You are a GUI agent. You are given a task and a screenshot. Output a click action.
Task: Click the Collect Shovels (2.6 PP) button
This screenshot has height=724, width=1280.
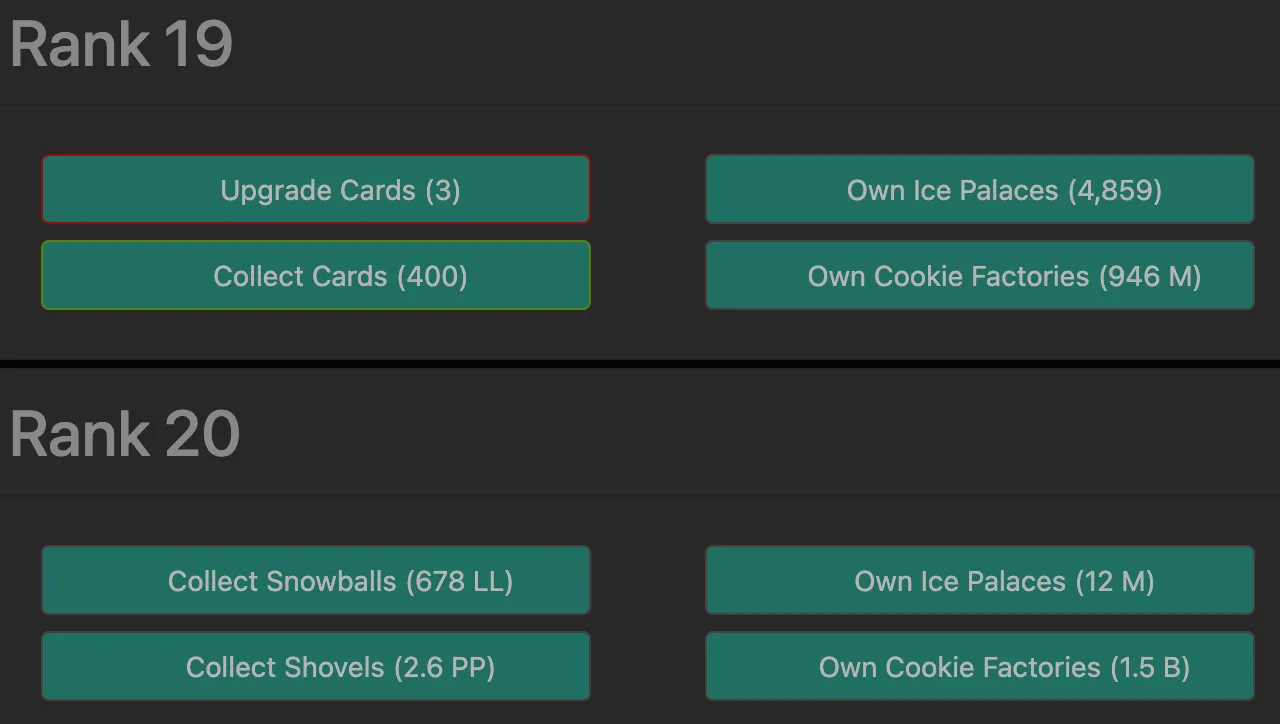pos(316,666)
